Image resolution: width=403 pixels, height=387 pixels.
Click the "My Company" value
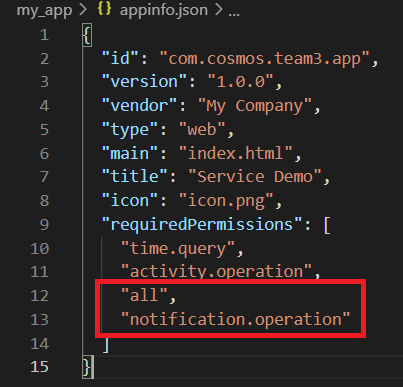tap(255, 106)
